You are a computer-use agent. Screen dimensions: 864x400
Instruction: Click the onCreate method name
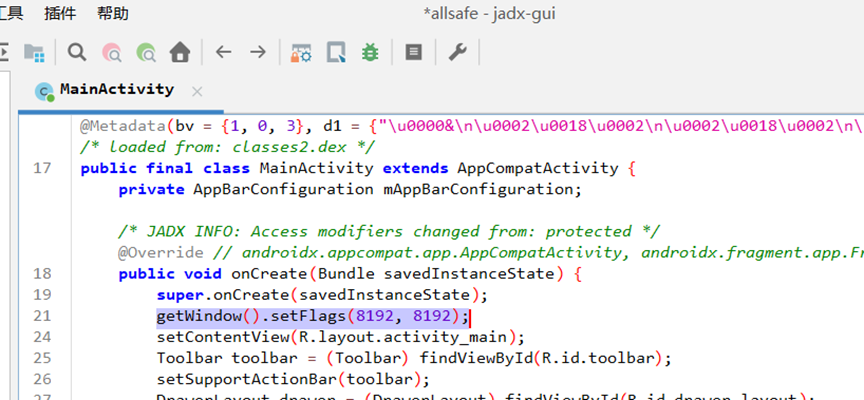click(269, 274)
